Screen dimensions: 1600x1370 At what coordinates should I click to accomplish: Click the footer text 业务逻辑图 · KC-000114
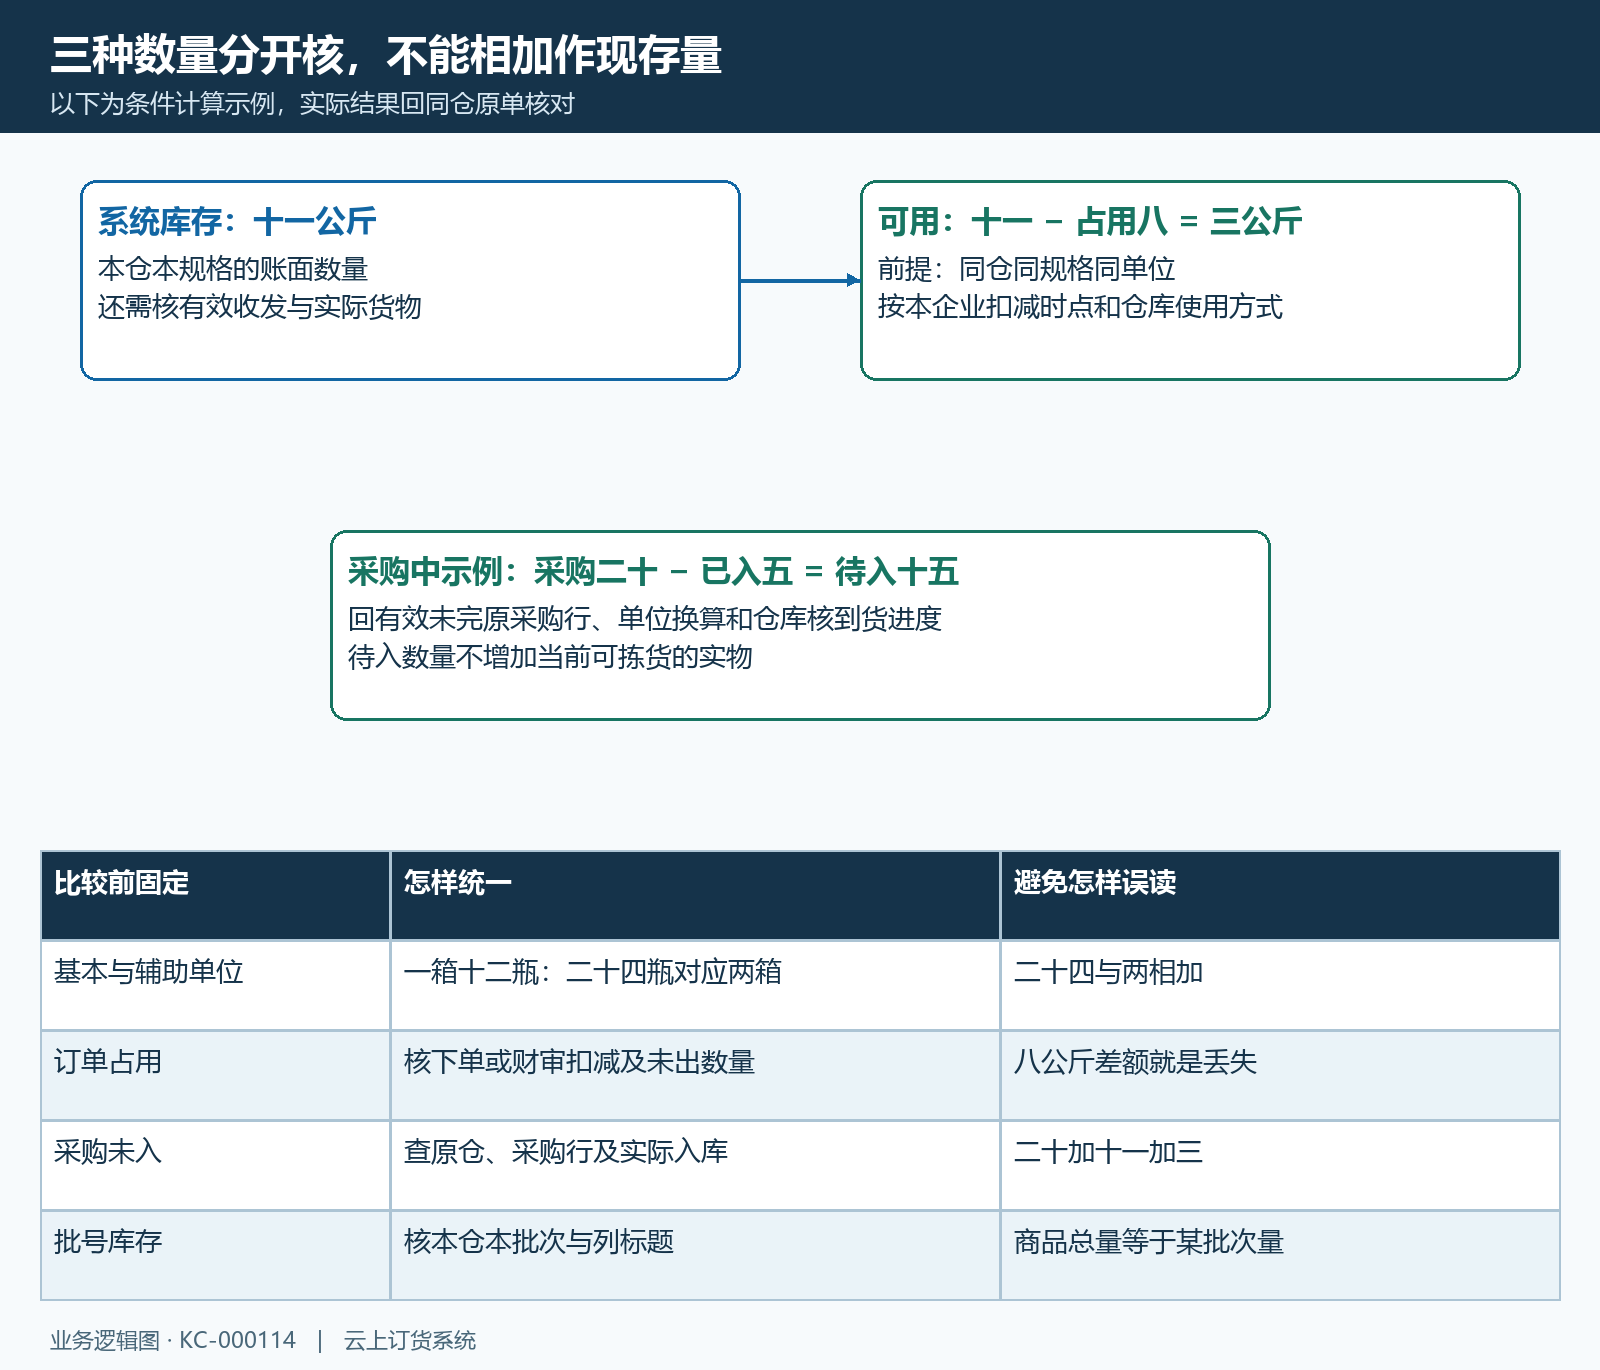[173, 1341]
